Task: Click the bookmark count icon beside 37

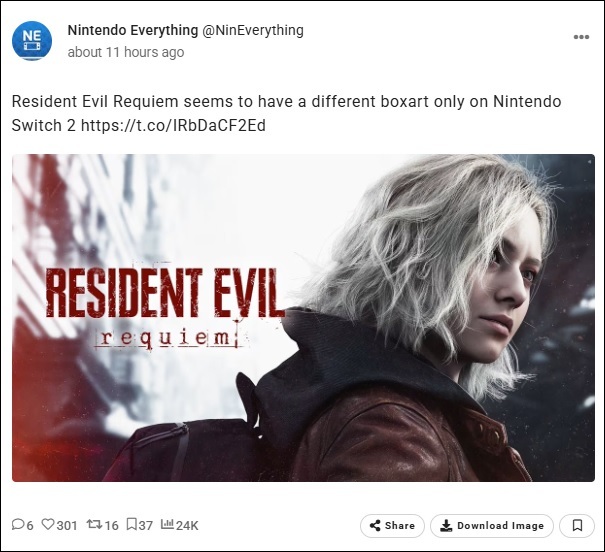Action: [x=132, y=524]
